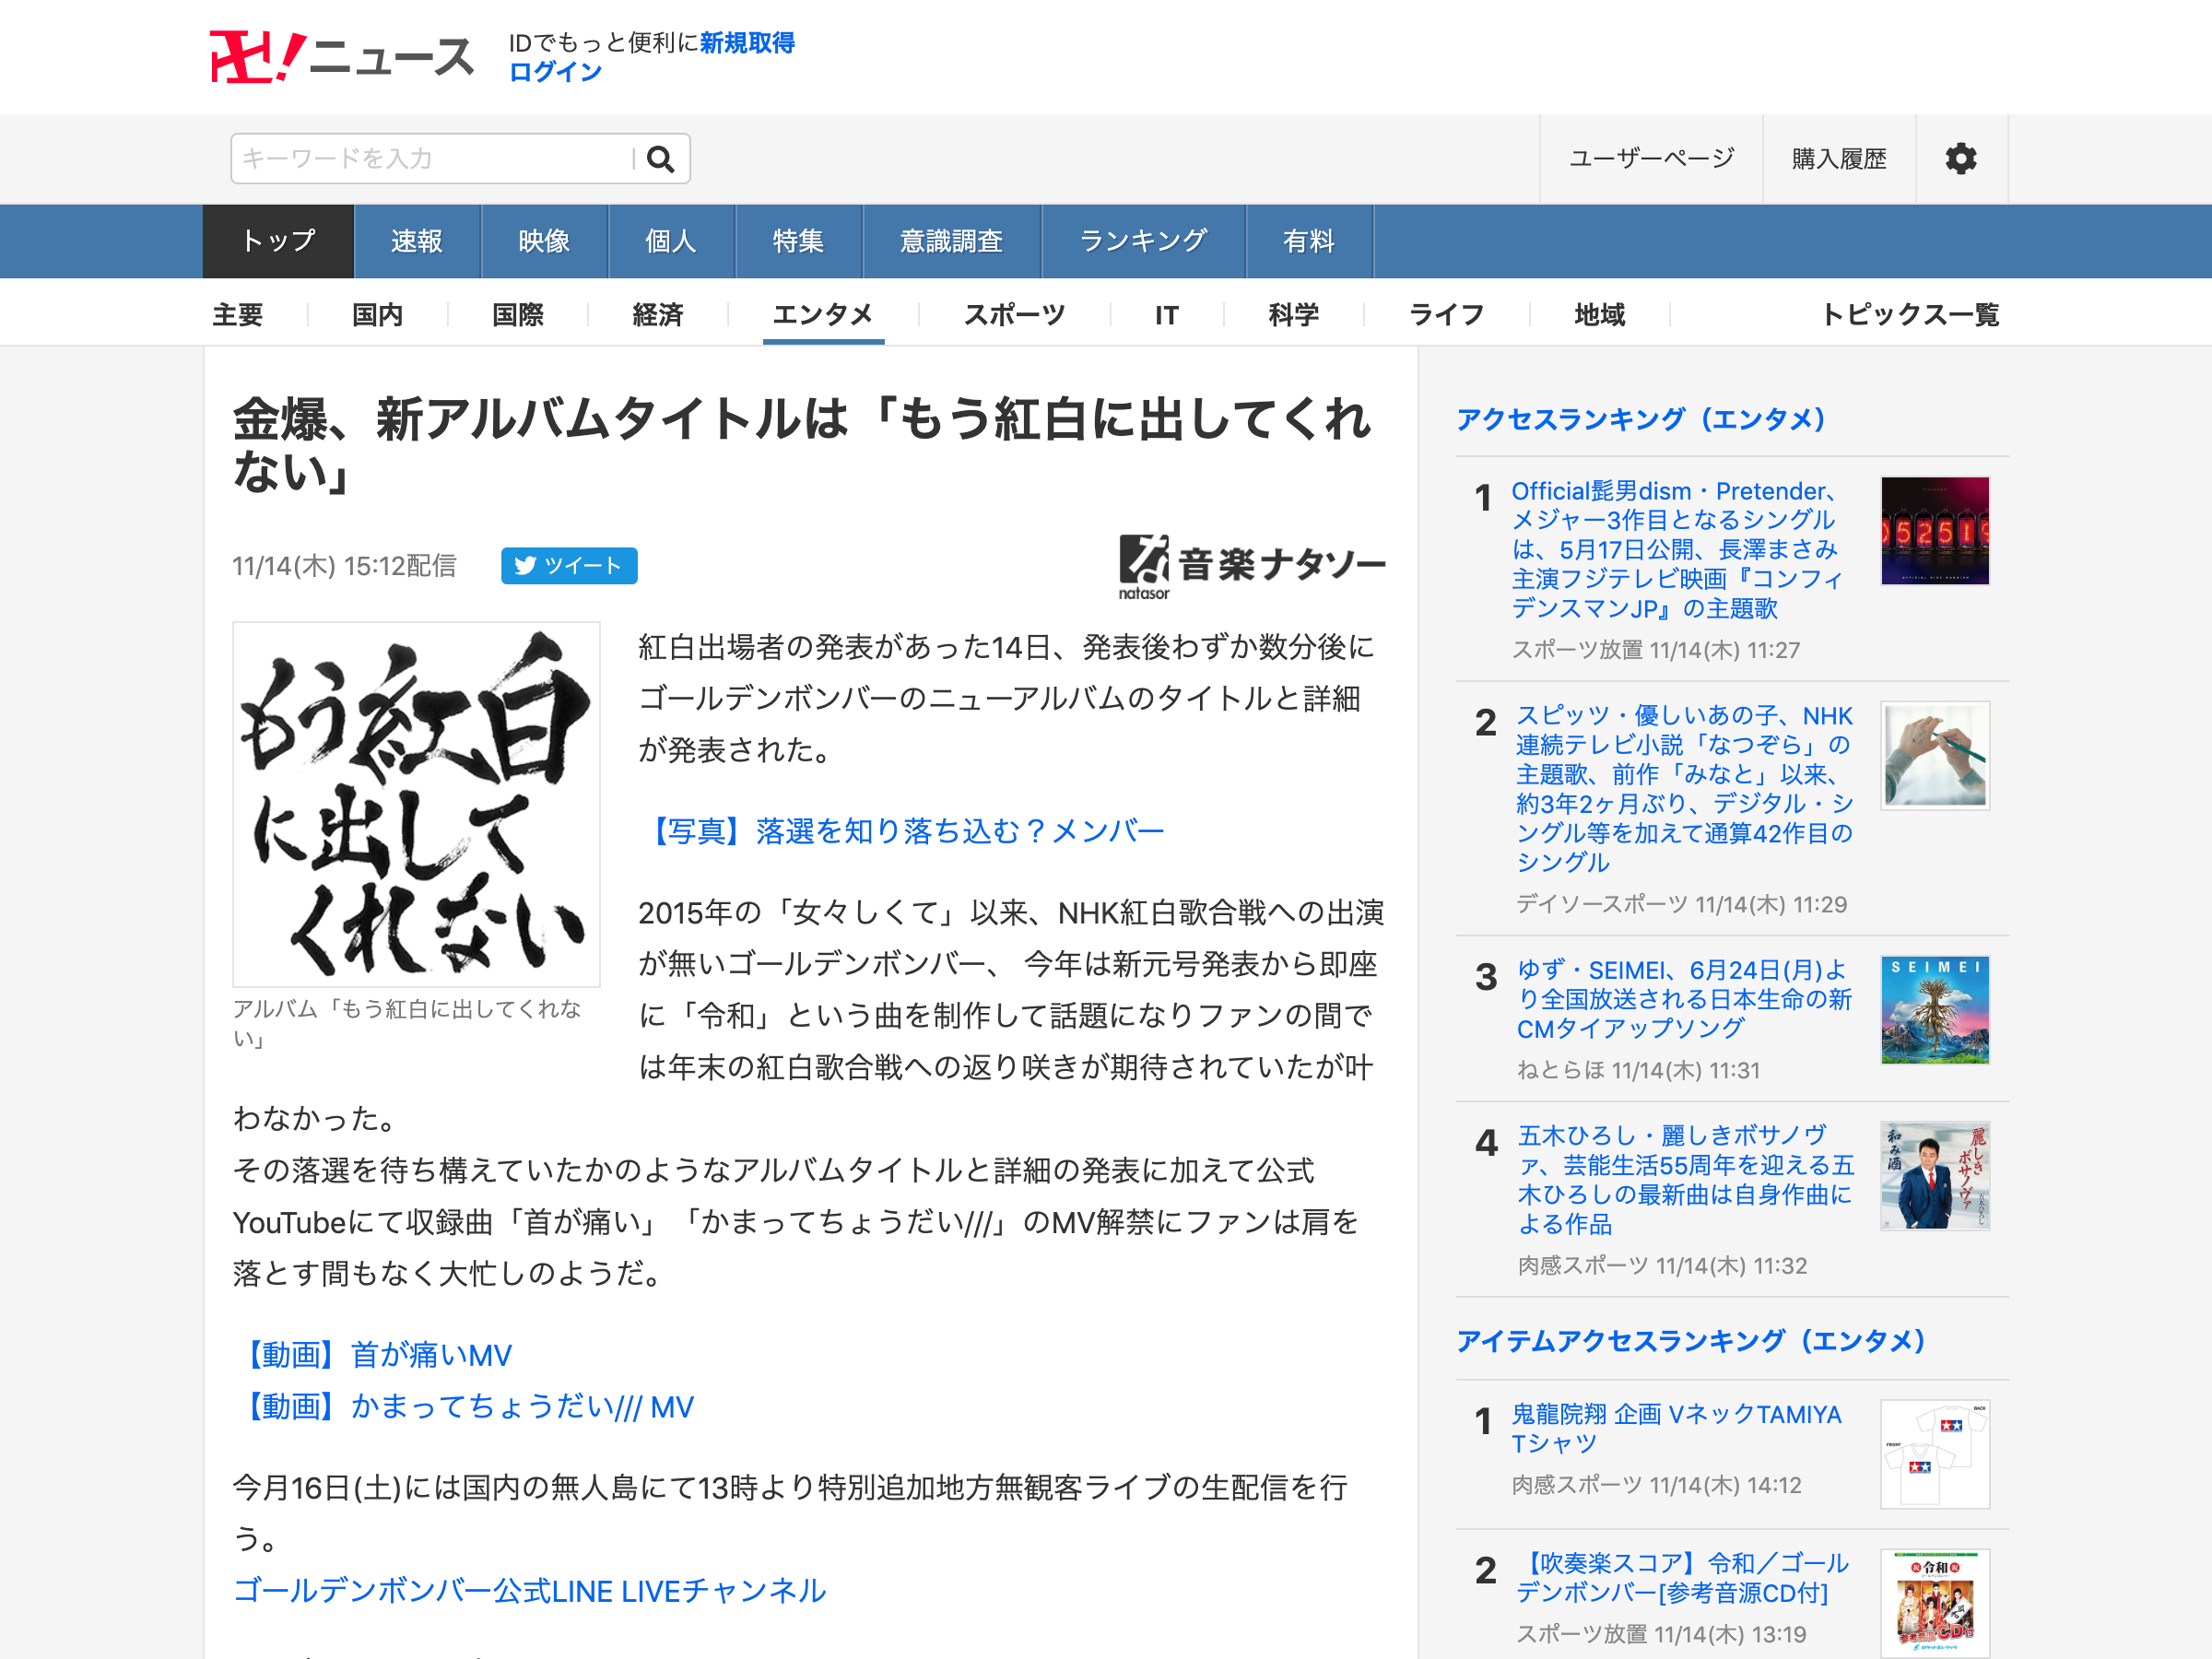Open トピックス一覧 list

(x=1909, y=315)
